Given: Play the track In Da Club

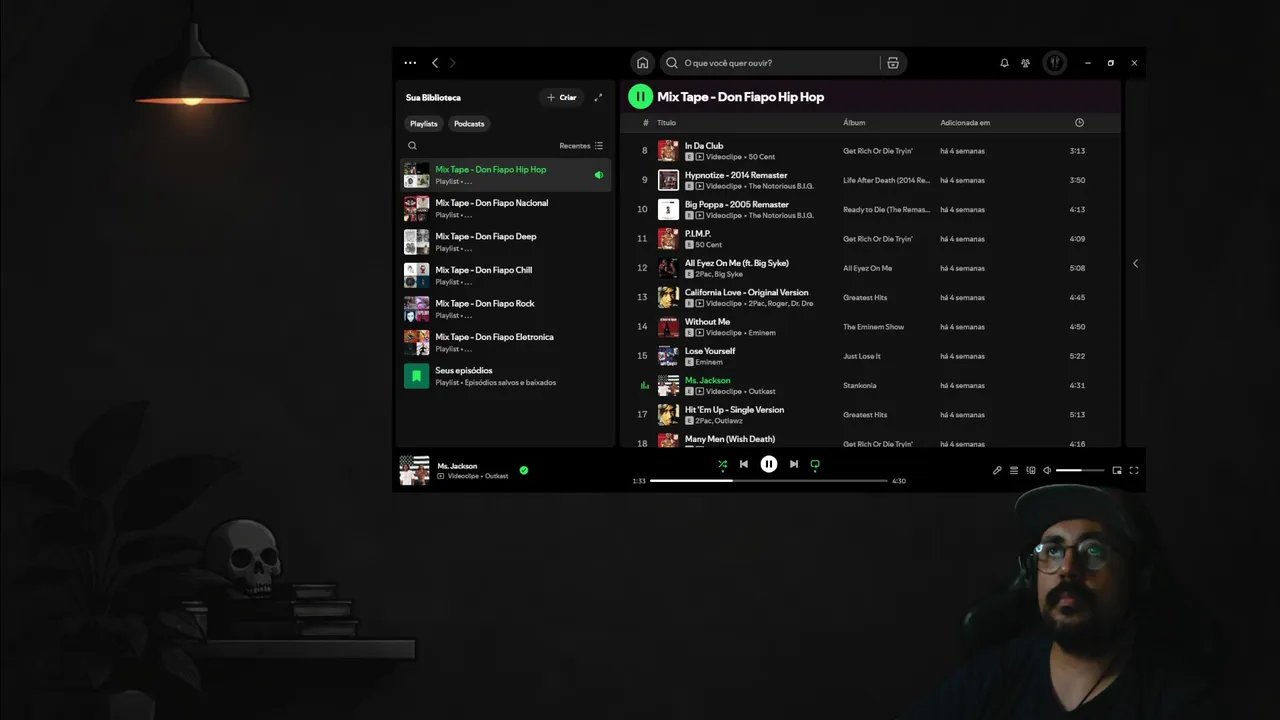Looking at the screenshot, I should pyautogui.click(x=704, y=146).
